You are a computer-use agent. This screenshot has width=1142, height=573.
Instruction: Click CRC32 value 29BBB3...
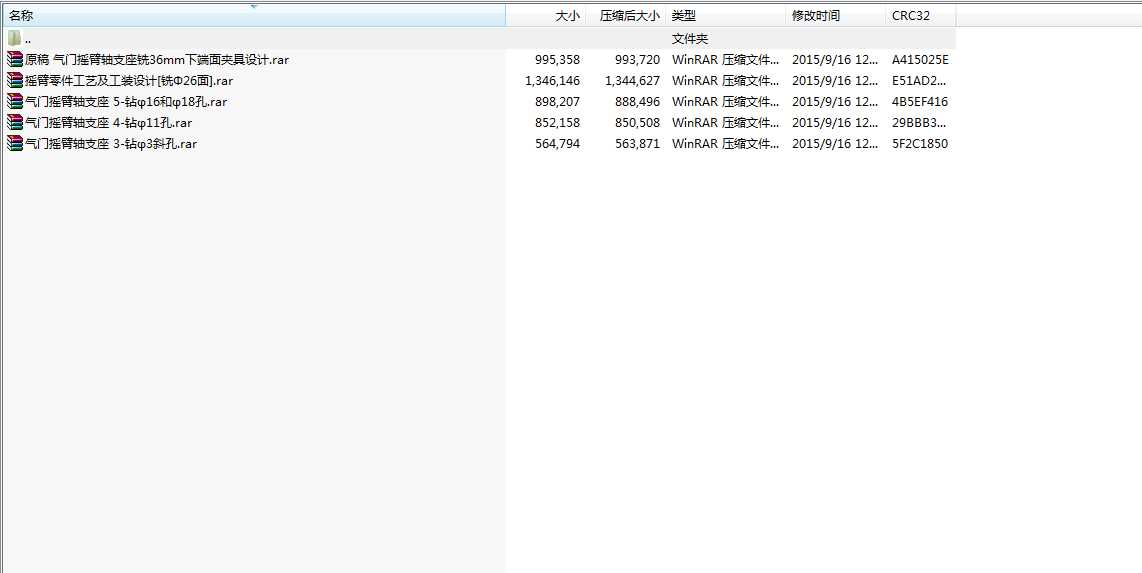[x=920, y=122]
